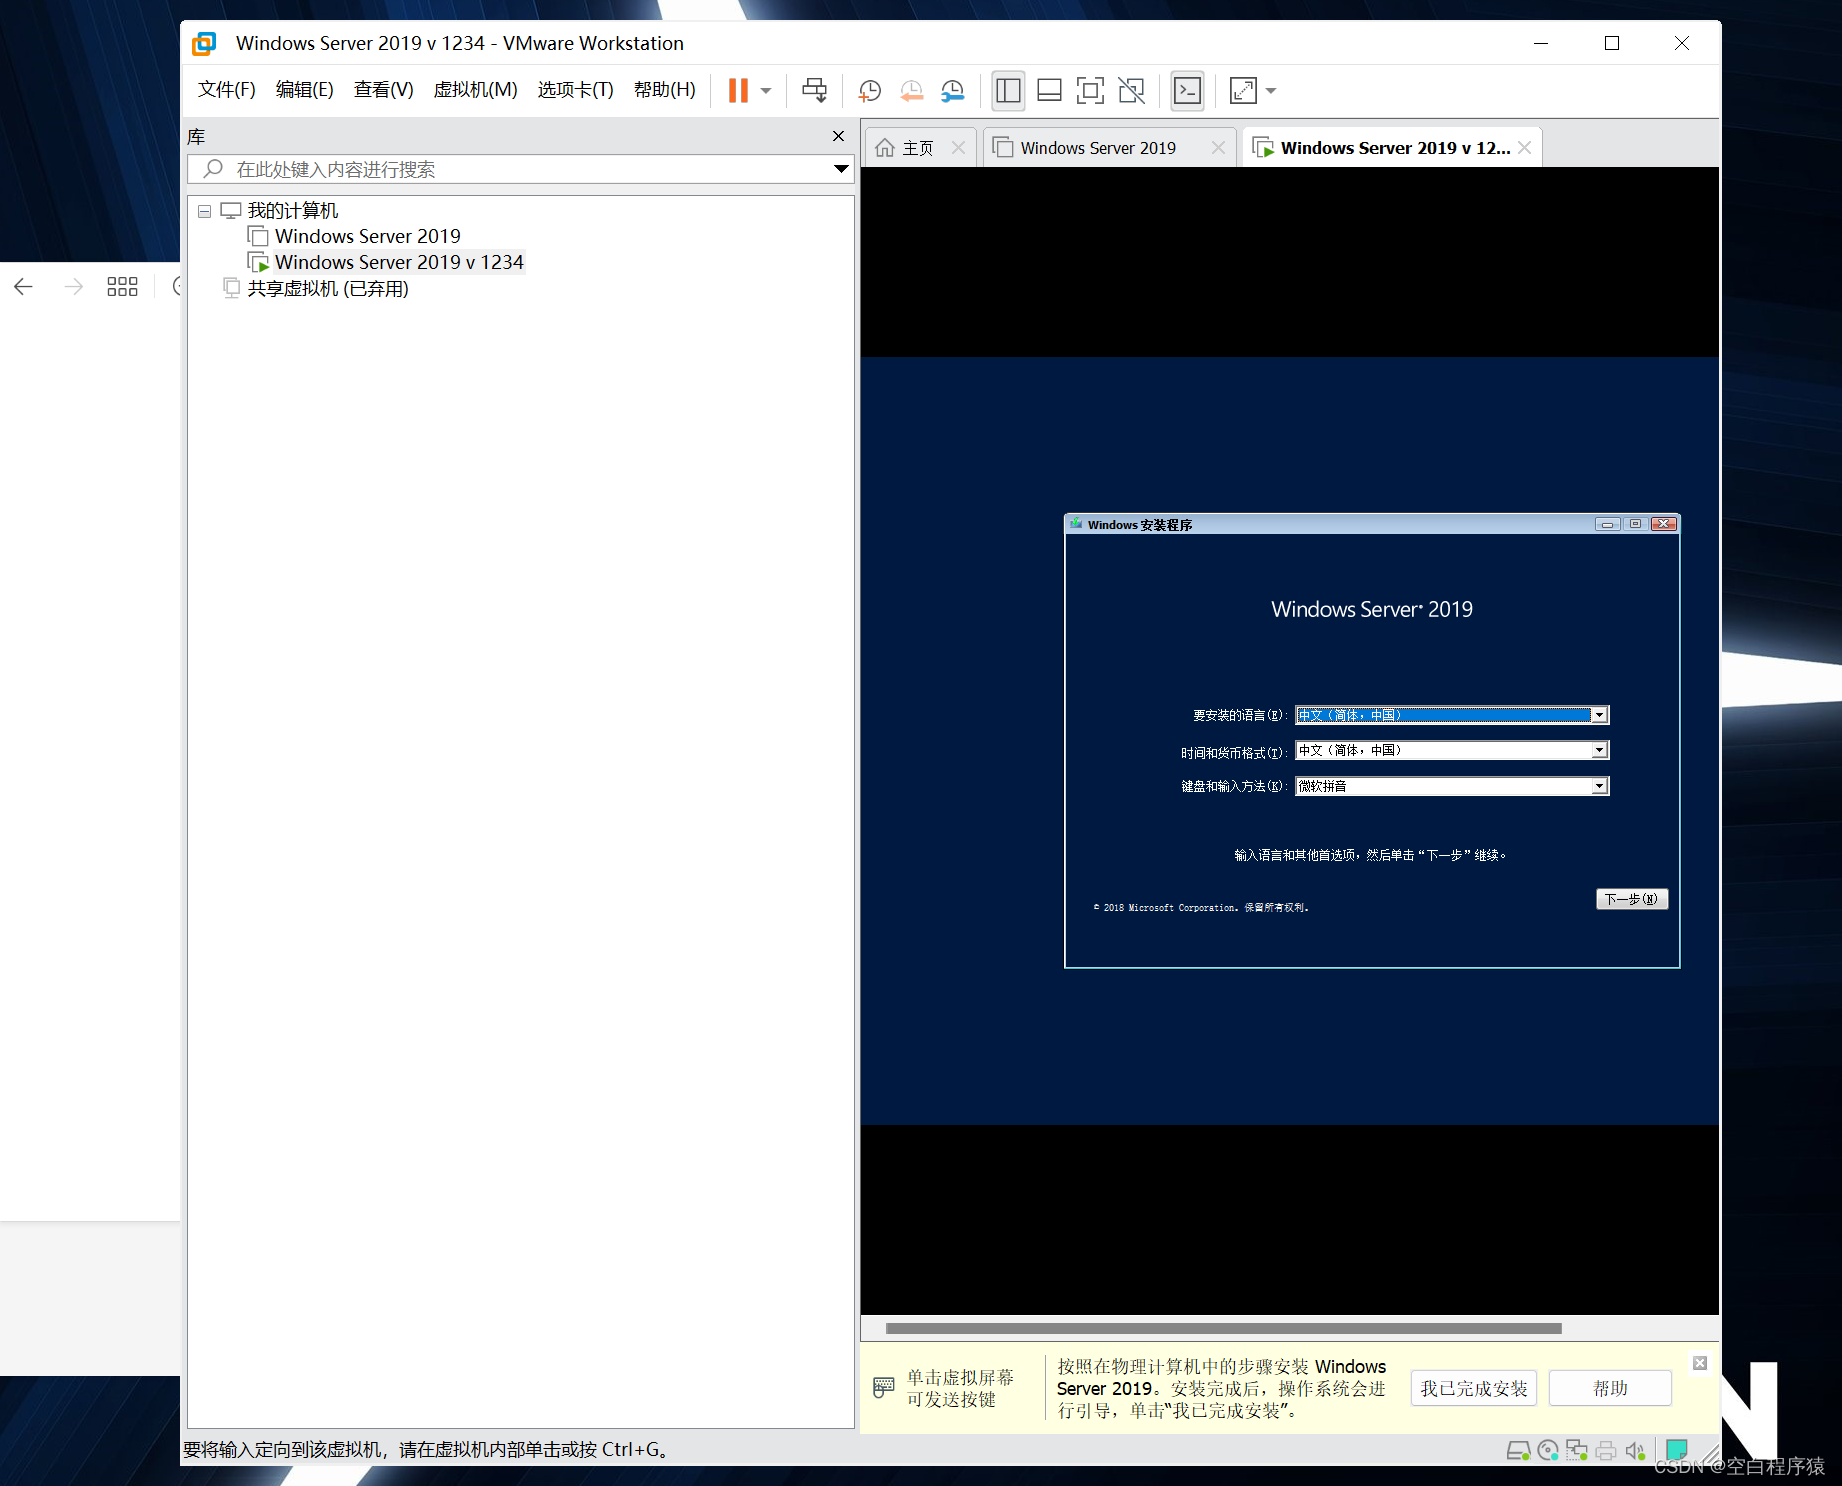Open the 查看(V) menu
Viewport: 1842px width, 1486px height.
coord(383,90)
